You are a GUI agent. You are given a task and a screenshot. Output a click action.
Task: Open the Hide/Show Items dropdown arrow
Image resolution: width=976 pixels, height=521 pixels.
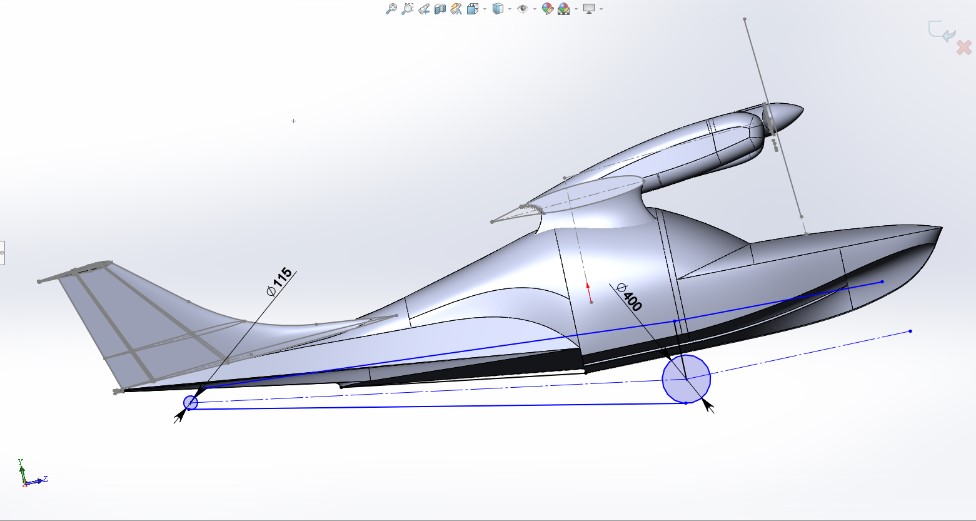click(x=532, y=9)
